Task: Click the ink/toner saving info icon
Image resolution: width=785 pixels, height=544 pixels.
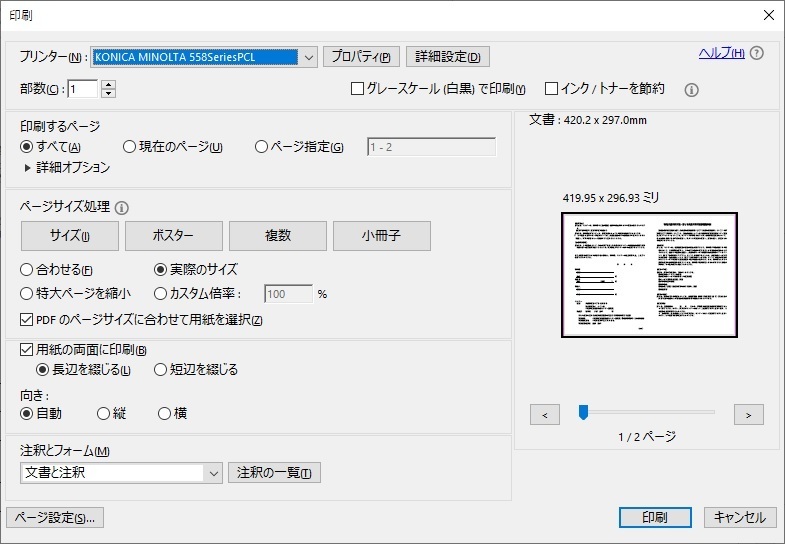Action: (x=691, y=90)
